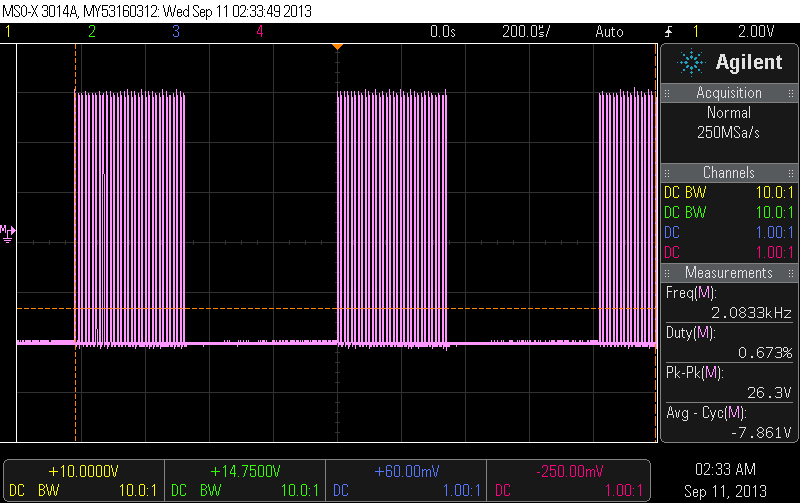Click the Pk-Pk(M) measurement label
This screenshot has width=800, height=503.
pos(694,373)
